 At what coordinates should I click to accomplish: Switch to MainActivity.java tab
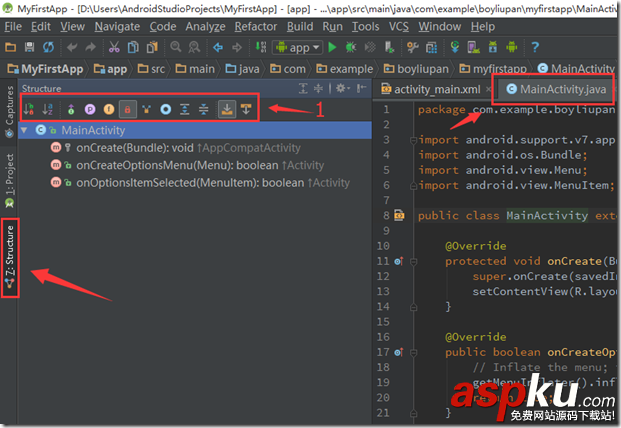point(556,89)
